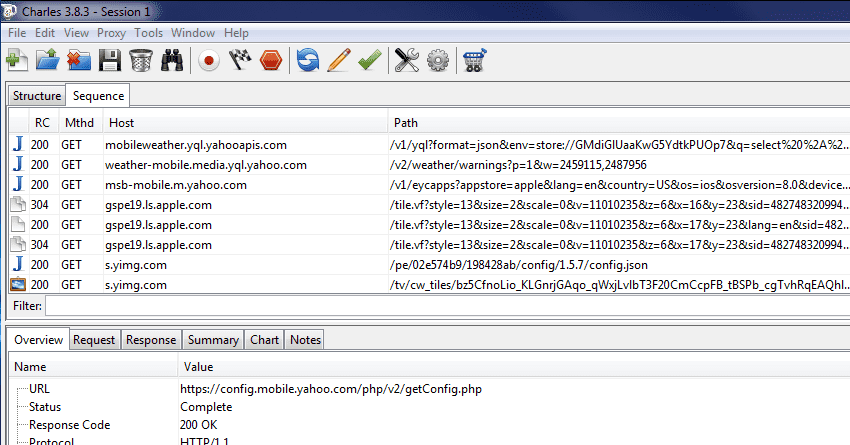The image size is (850, 445).
Task: Select the Response Code row in Overview
Action: (69, 425)
